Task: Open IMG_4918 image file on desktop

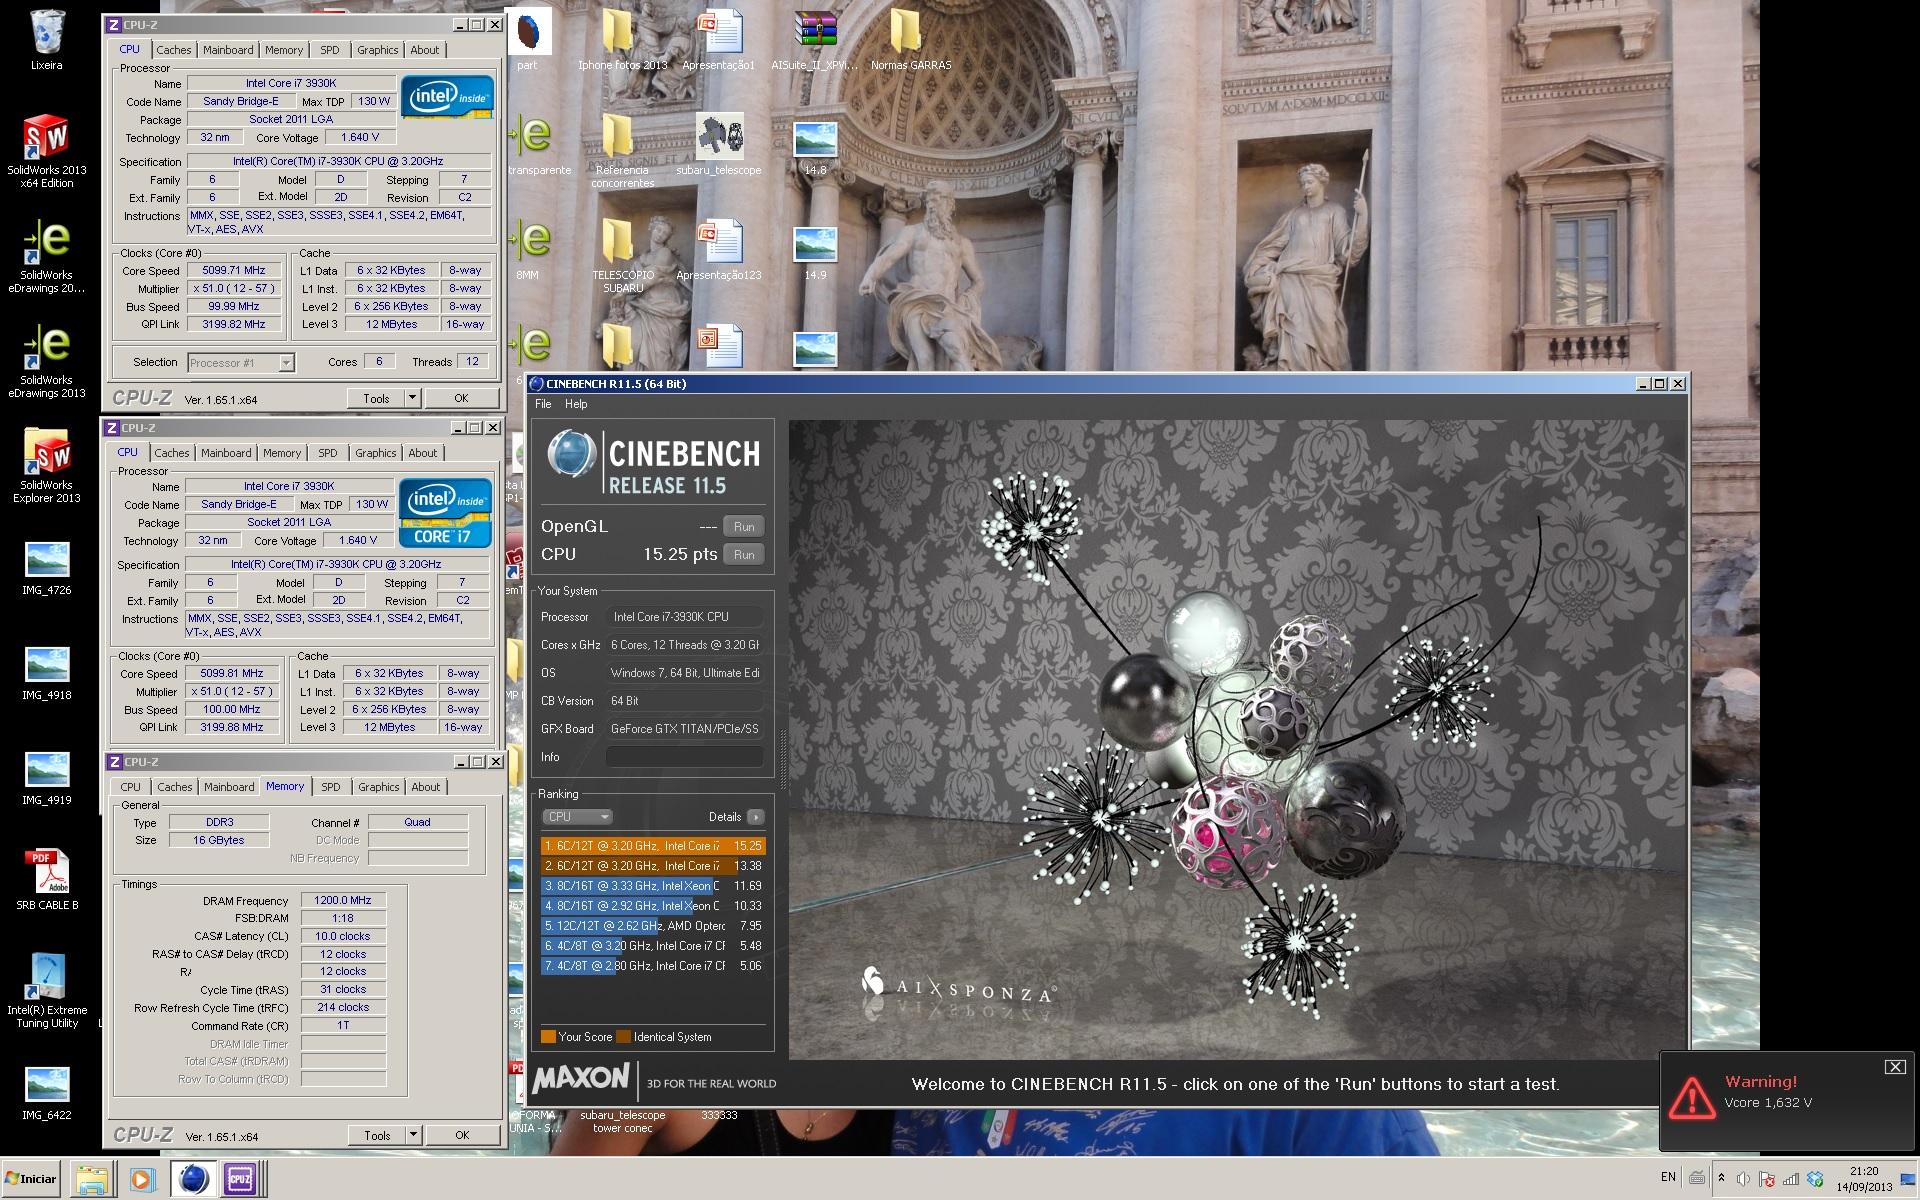Action: 46,673
